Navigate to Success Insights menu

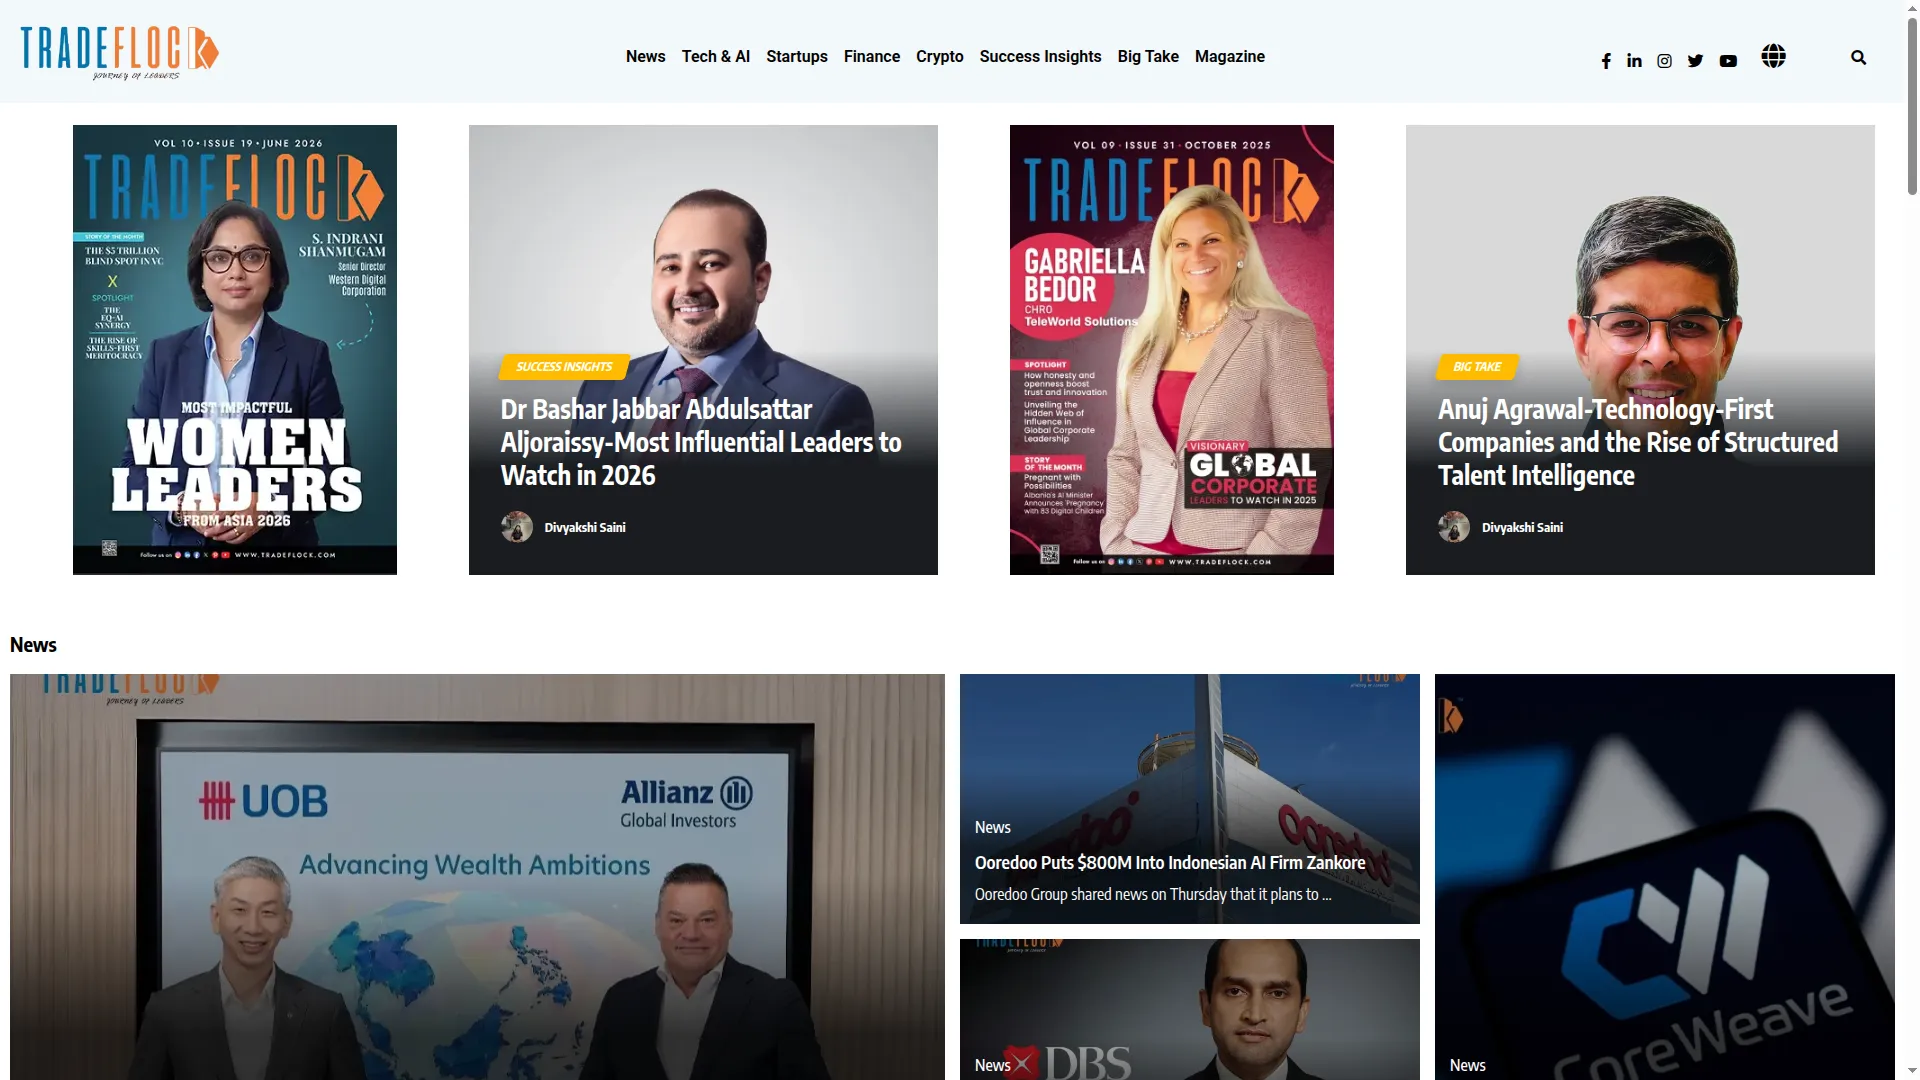[1041, 57]
